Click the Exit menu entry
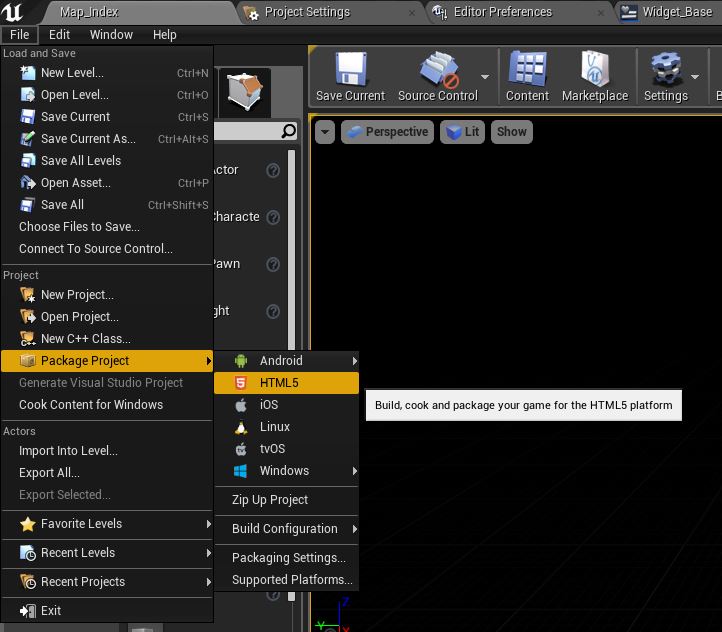The width and height of the screenshot is (722, 632). 107,611
